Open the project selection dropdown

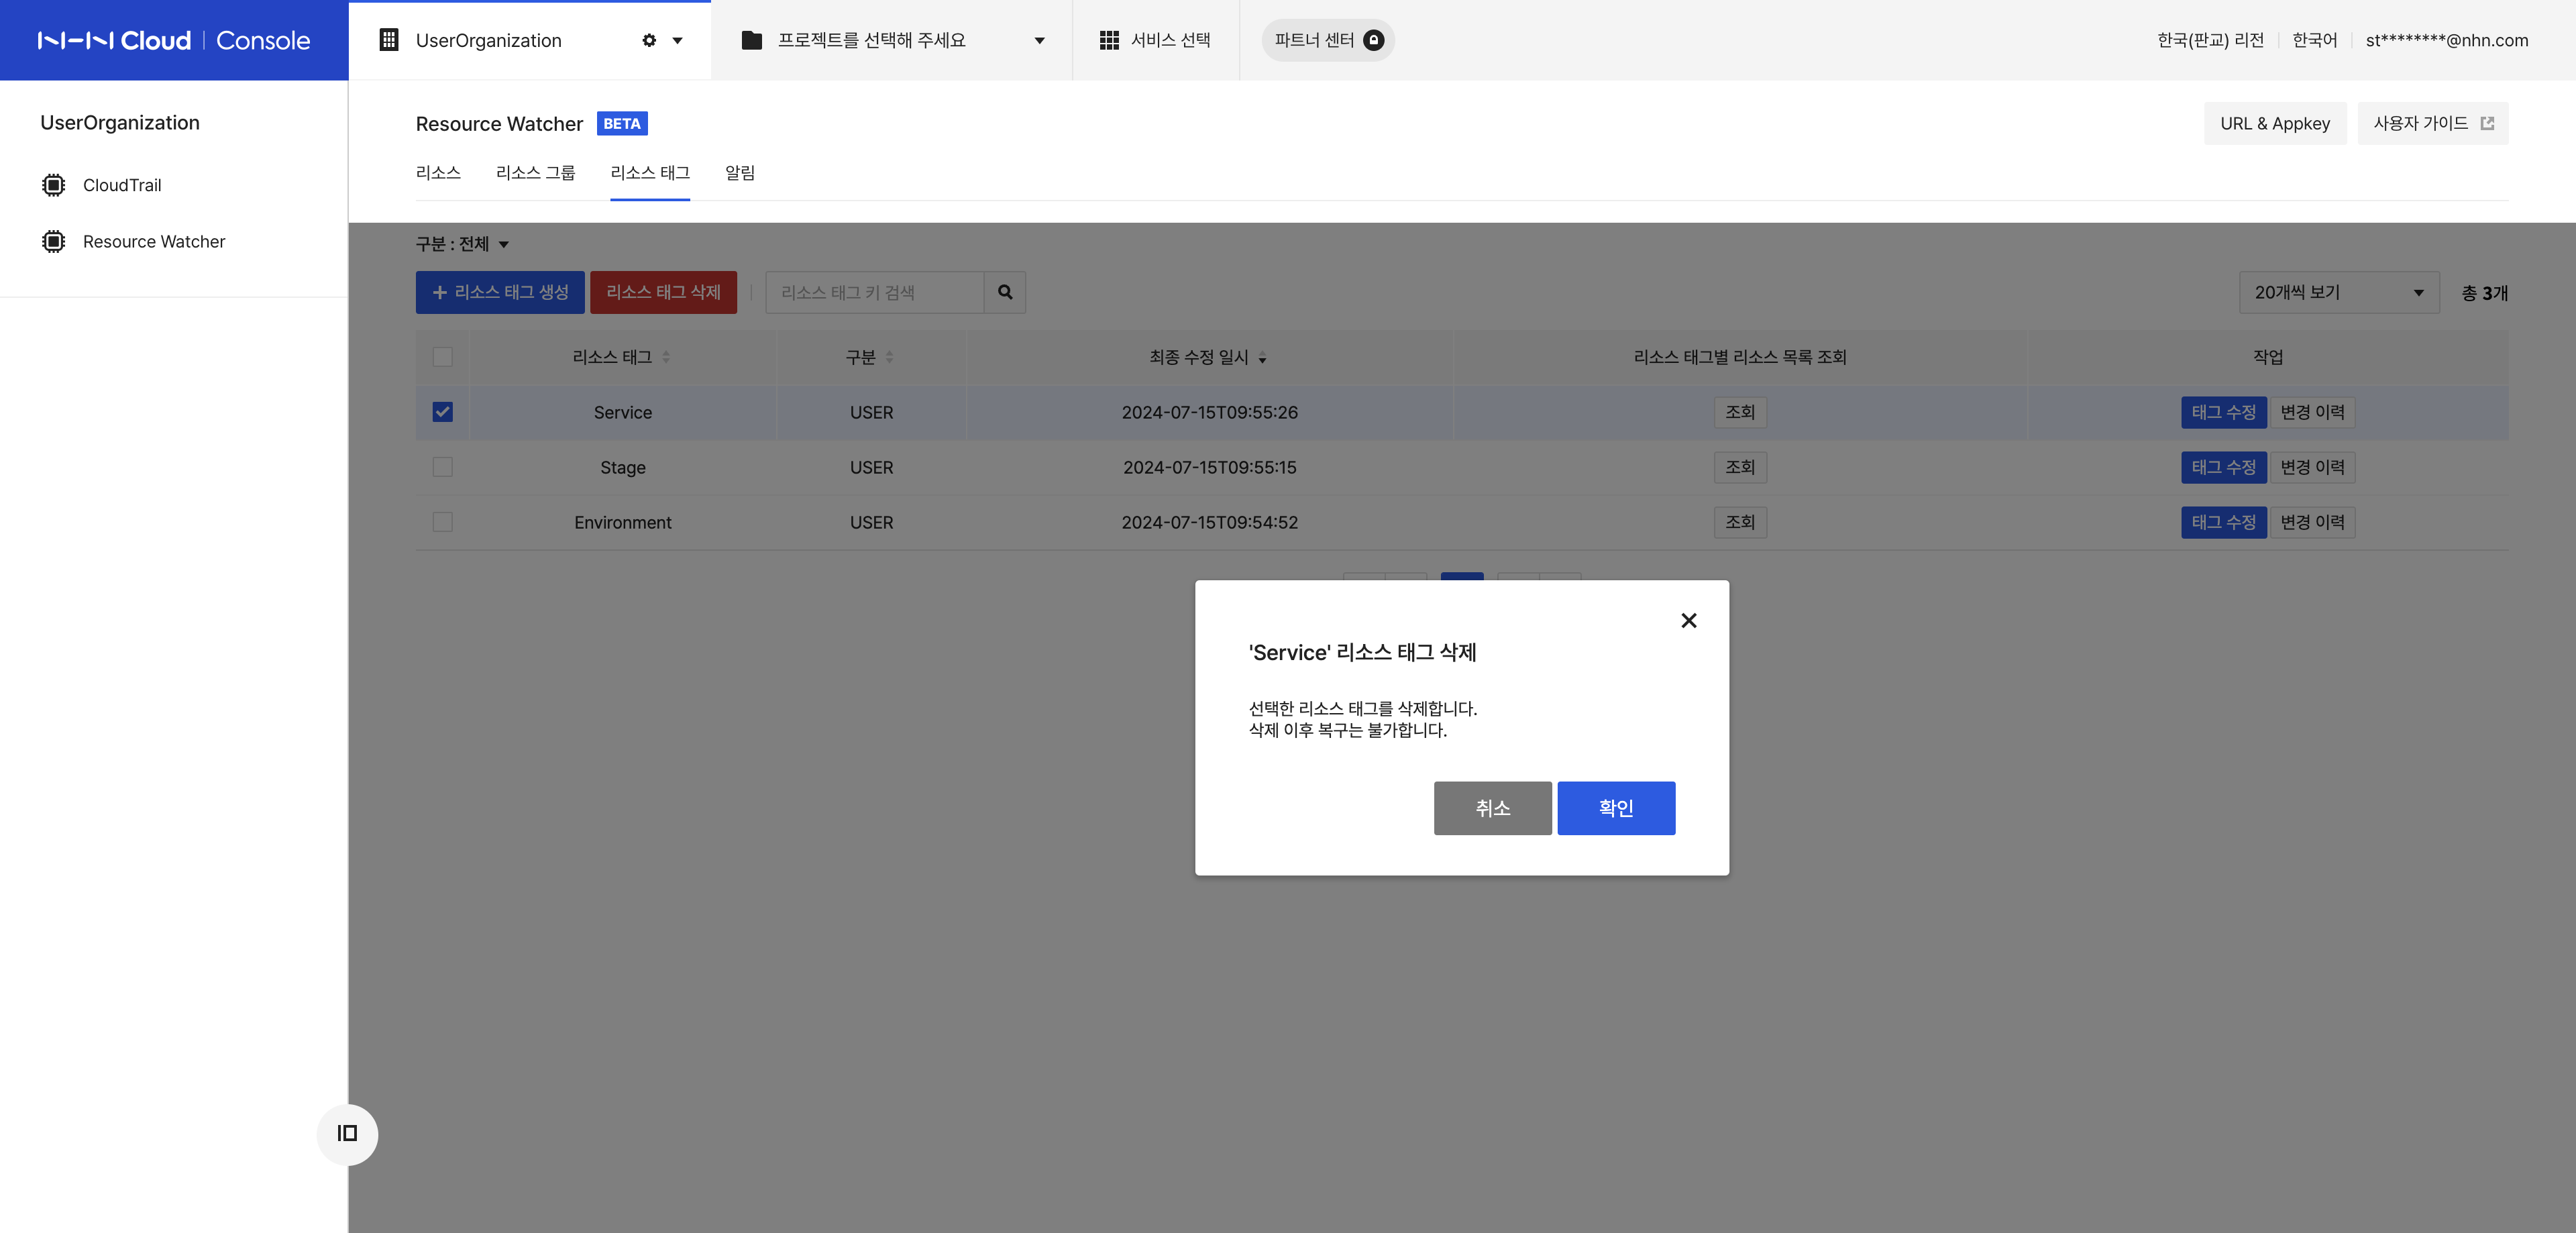coord(893,40)
